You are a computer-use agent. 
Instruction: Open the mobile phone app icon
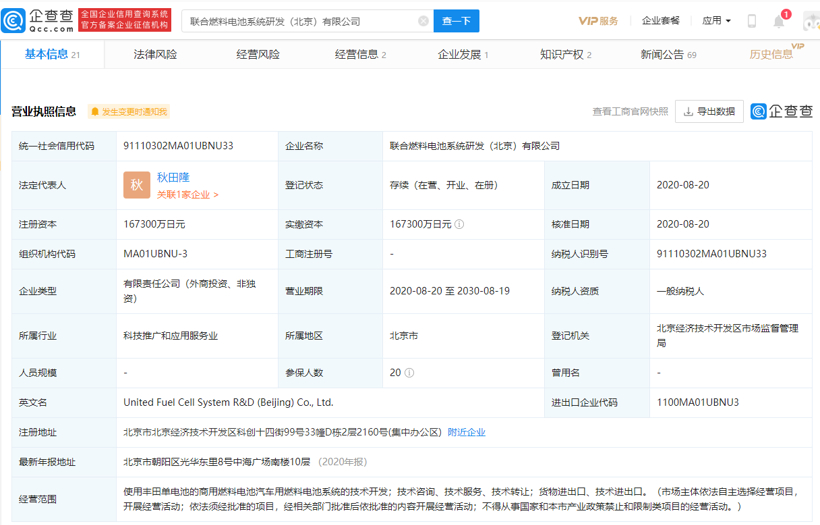point(751,21)
